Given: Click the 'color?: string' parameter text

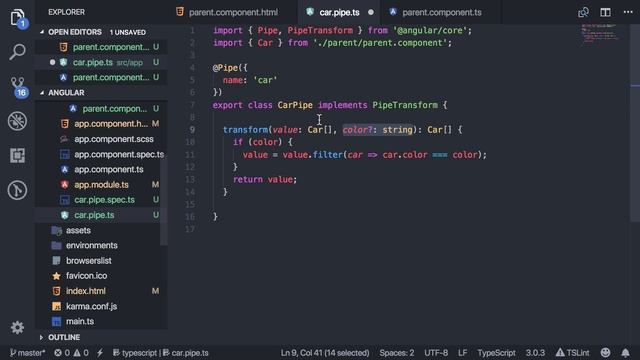Looking at the screenshot, I should (x=378, y=130).
